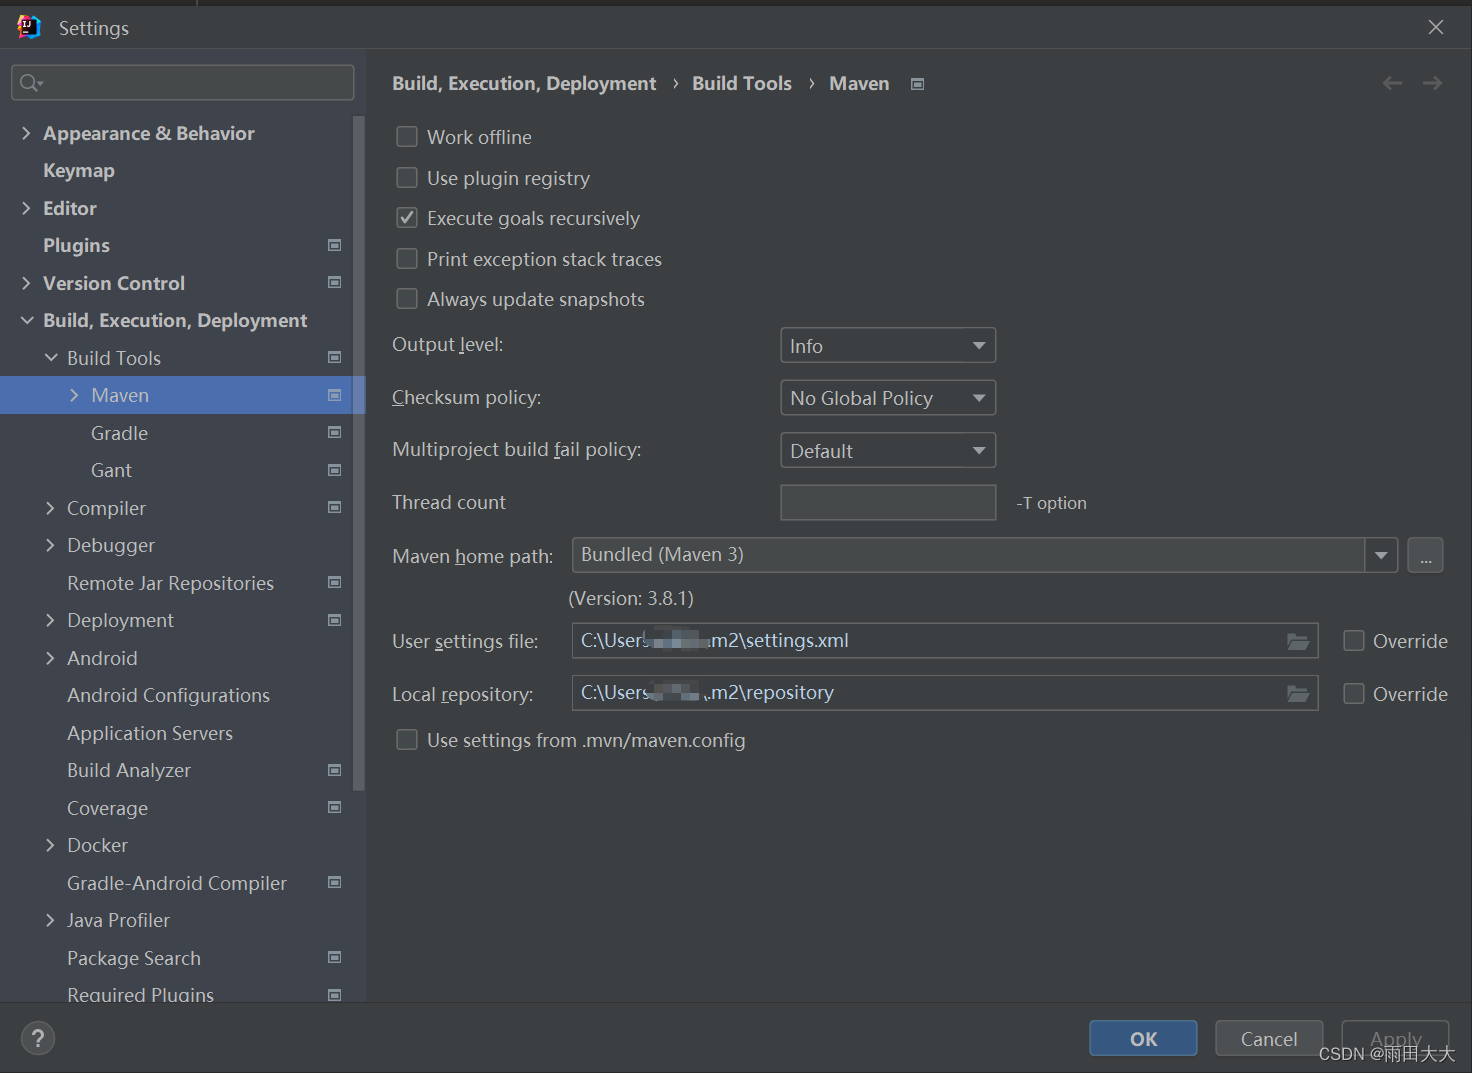Click the Local repository path field
This screenshot has height=1073, width=1472.
point(945,693)
